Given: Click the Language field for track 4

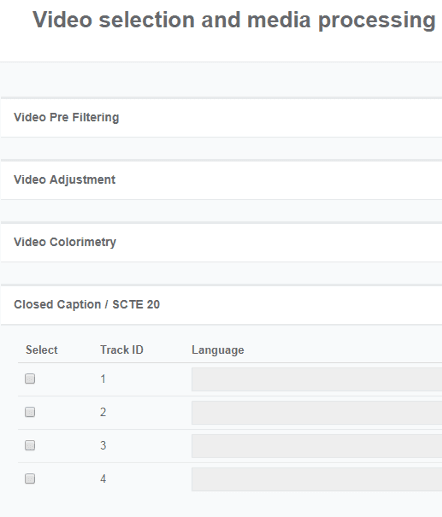Looking at the screenshot, I should [x=317, y=479].
